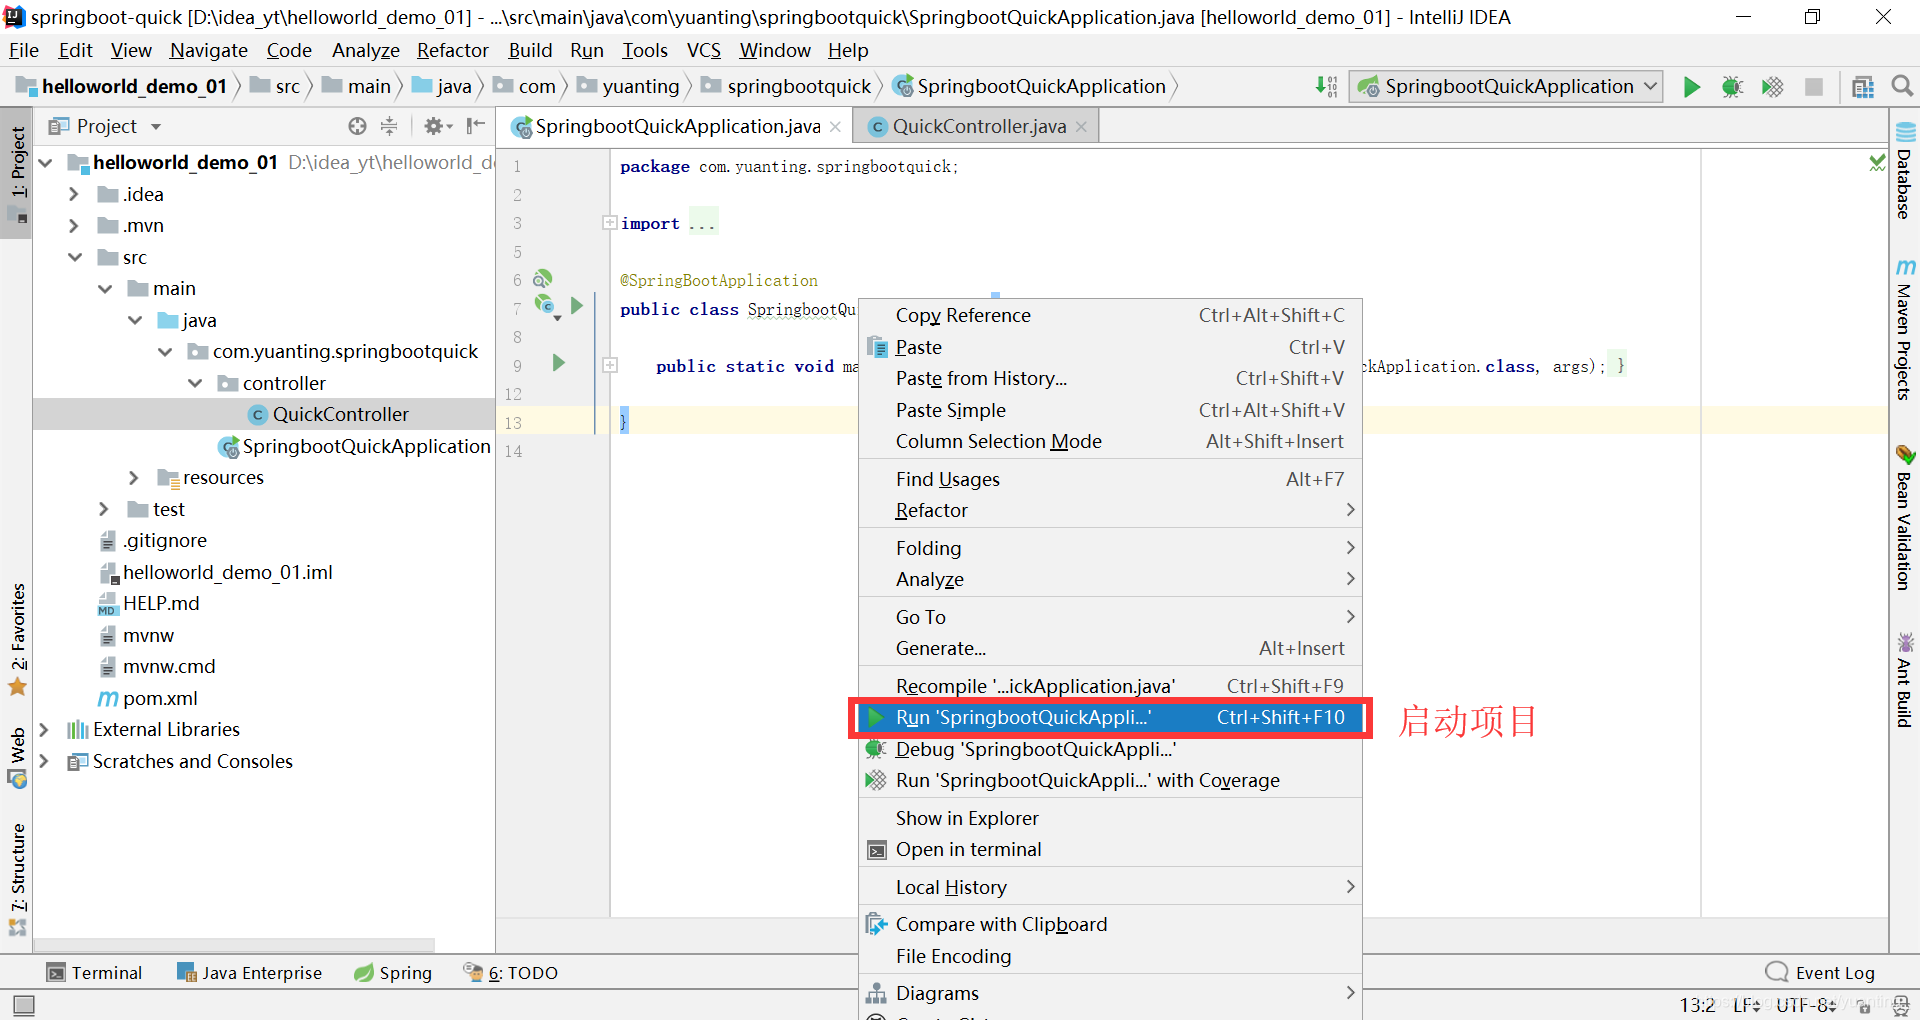This screenshot has height=1020, width=1920.
Task: Open the Event Log
Action: pos(1821,973)
